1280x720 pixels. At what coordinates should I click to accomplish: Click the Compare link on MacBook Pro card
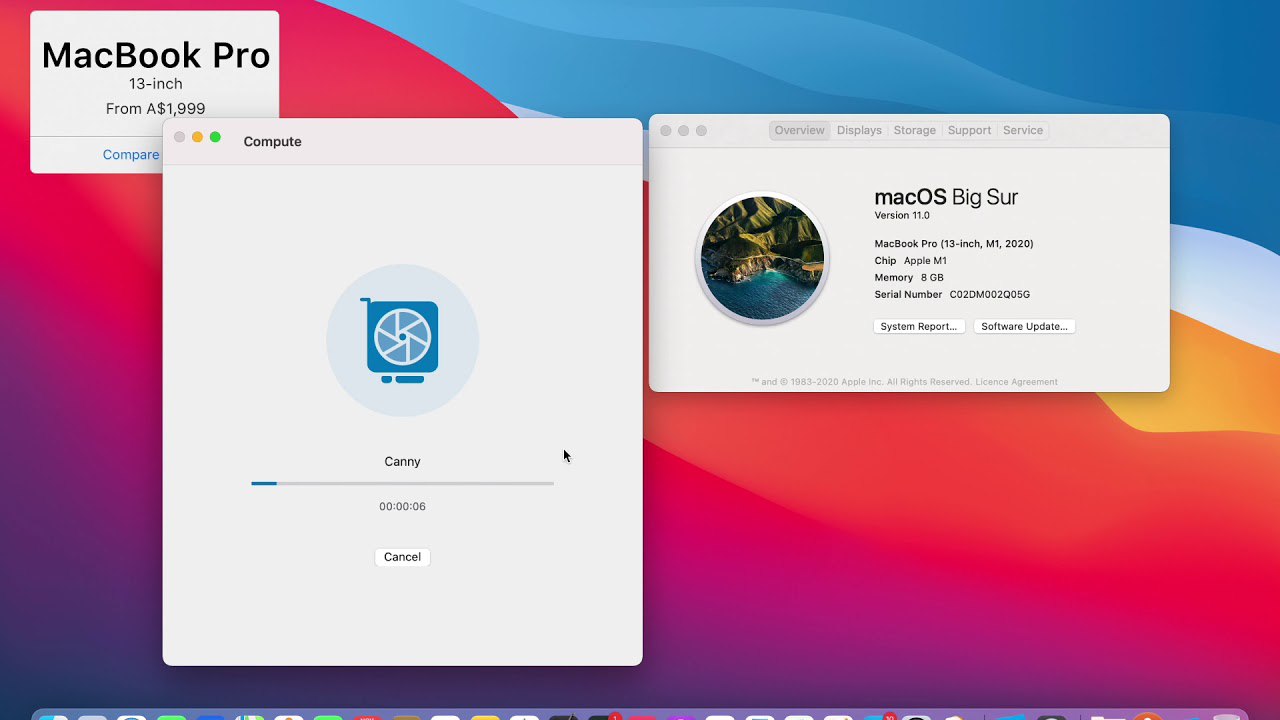[x=131, y=155]
